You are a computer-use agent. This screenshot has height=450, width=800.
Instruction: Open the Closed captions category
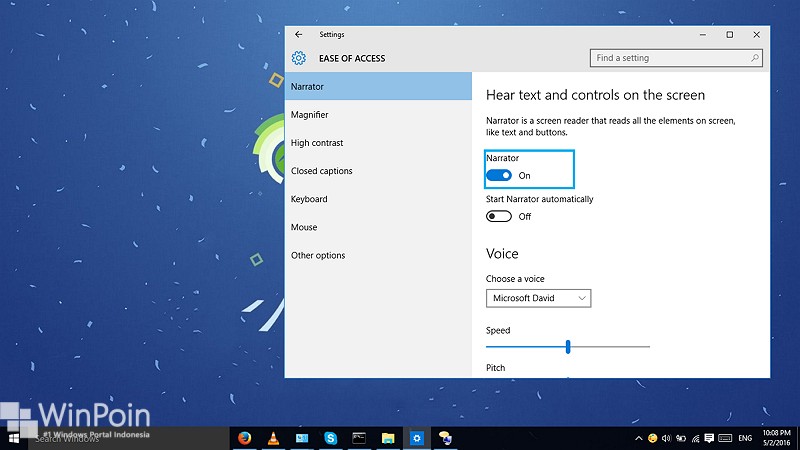pos(378,171)
